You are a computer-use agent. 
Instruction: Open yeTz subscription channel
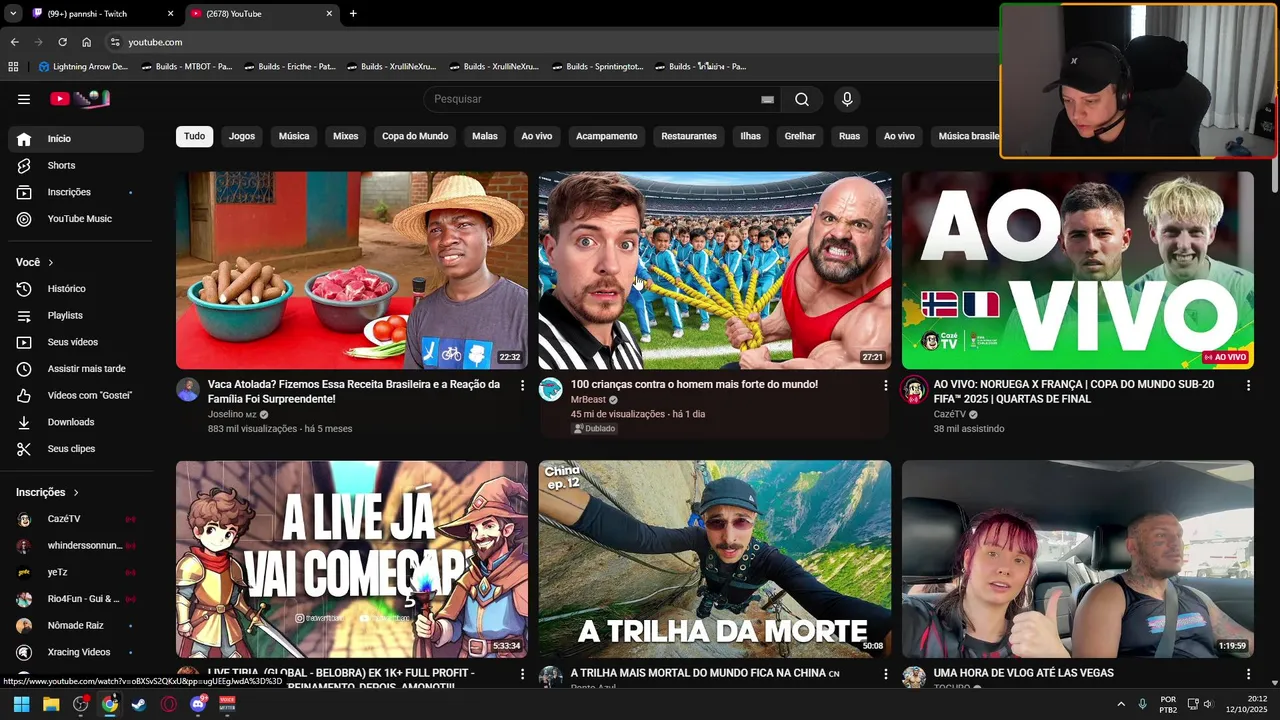[76, 572]
